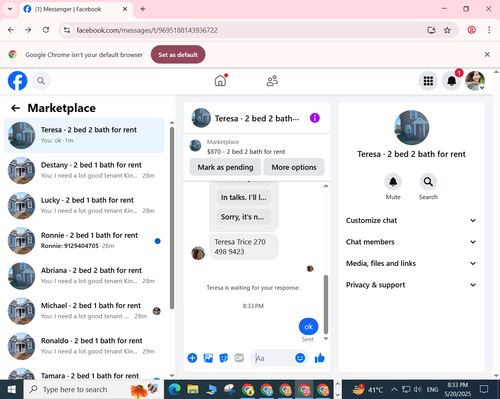Screen dimensions: 500x399
Task: Click the chat messages scrollbar
Action: pos(326,304)
